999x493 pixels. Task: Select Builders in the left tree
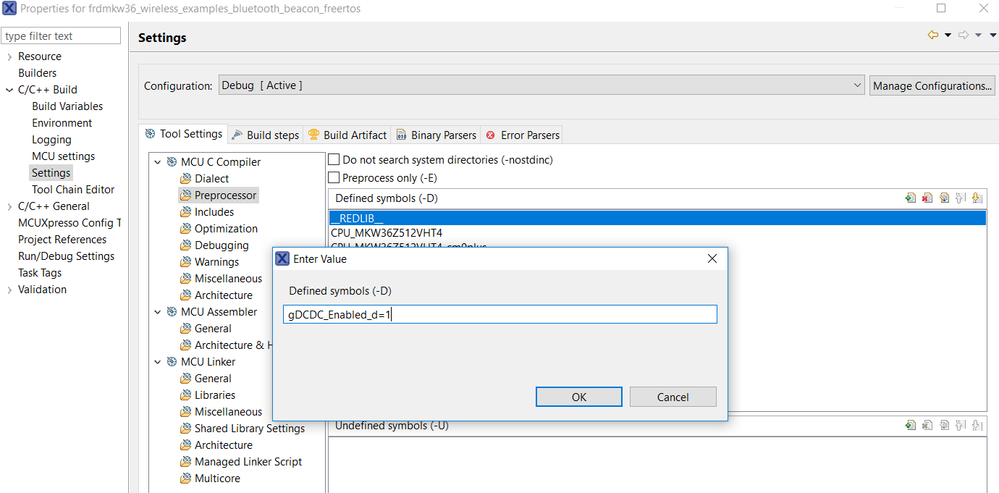pos(37,73)
